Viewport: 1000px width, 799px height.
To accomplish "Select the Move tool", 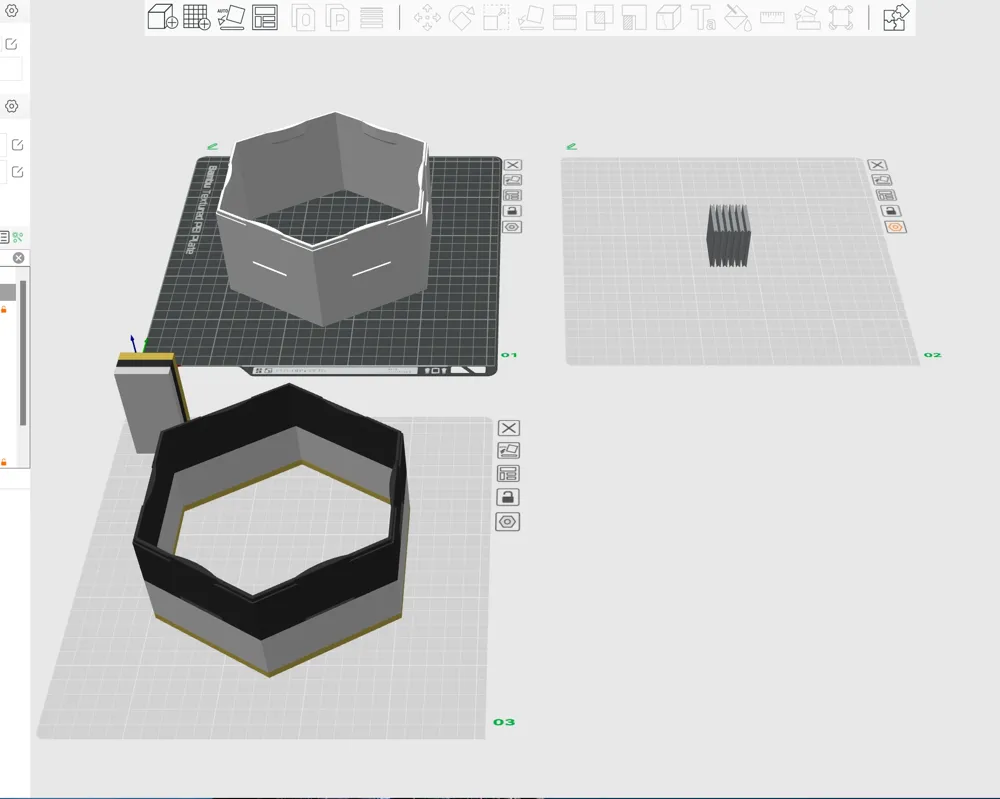I will point(427,18).
